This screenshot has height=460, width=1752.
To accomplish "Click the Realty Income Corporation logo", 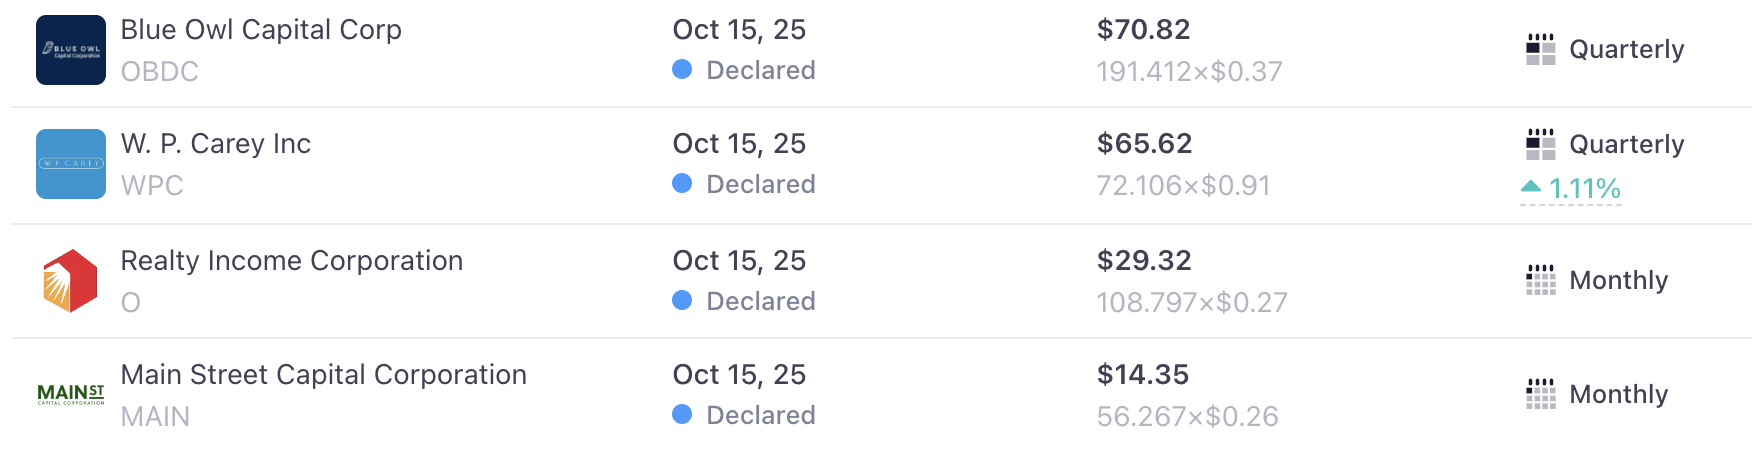I will coord(71,281).
